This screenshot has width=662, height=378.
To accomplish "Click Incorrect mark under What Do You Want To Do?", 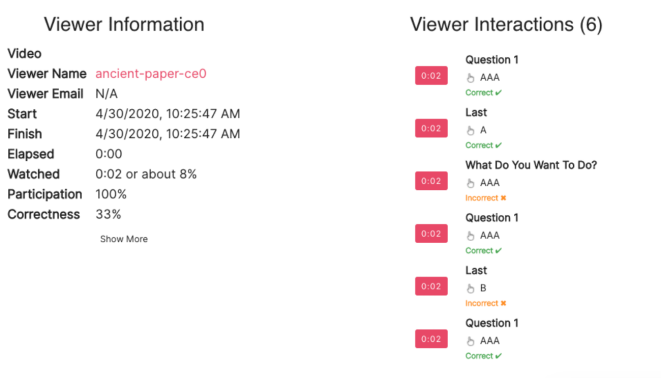I will 486,198.
